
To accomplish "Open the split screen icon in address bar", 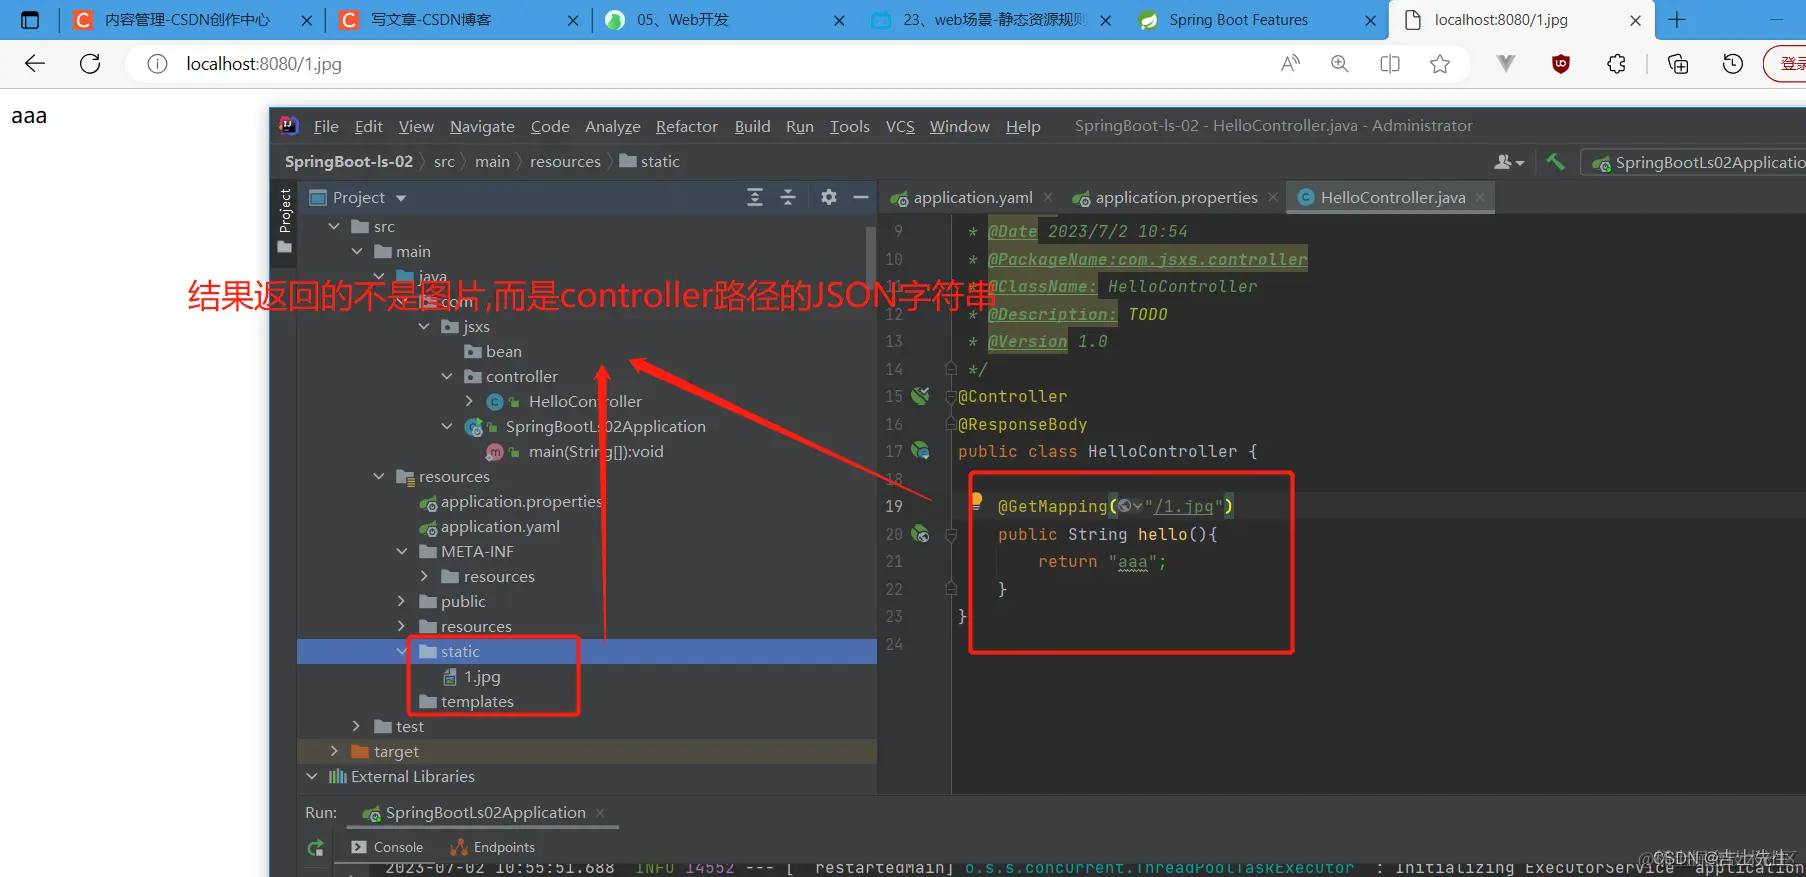I will tap(1390, 64).
